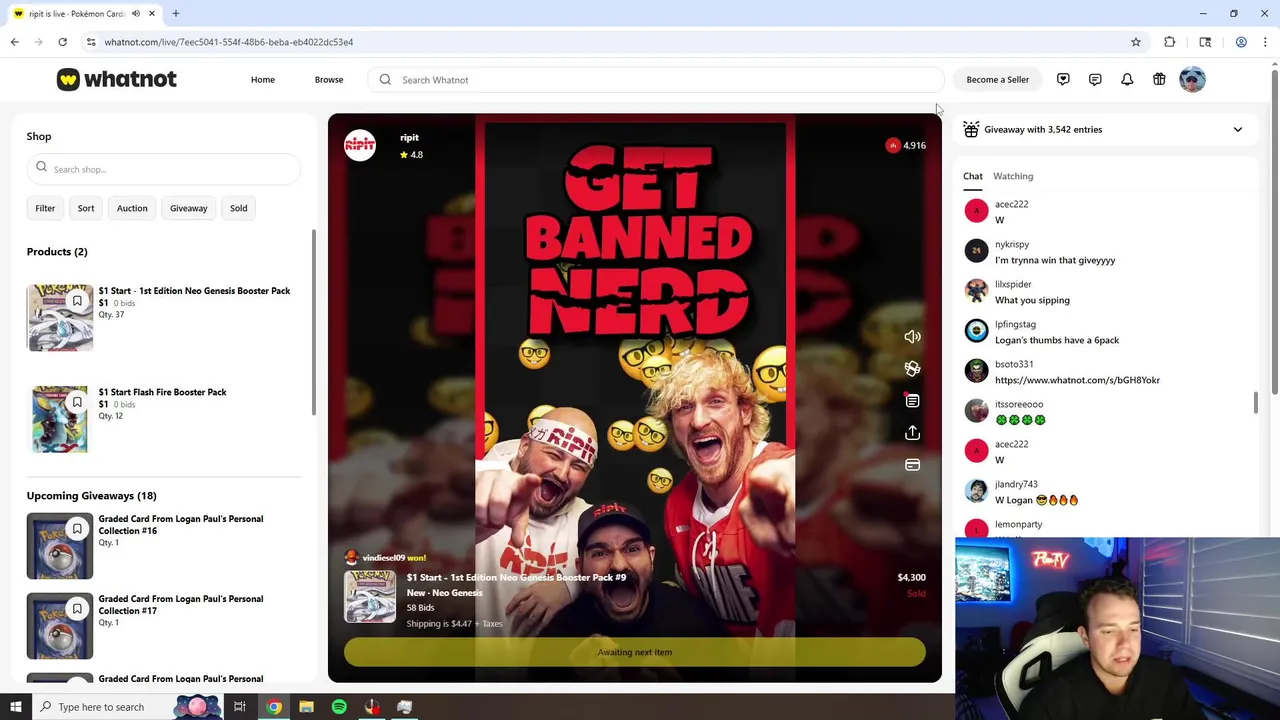
Task: Click lilxspider's message 'What you sipping'
Action: (x=1032, y=300)
